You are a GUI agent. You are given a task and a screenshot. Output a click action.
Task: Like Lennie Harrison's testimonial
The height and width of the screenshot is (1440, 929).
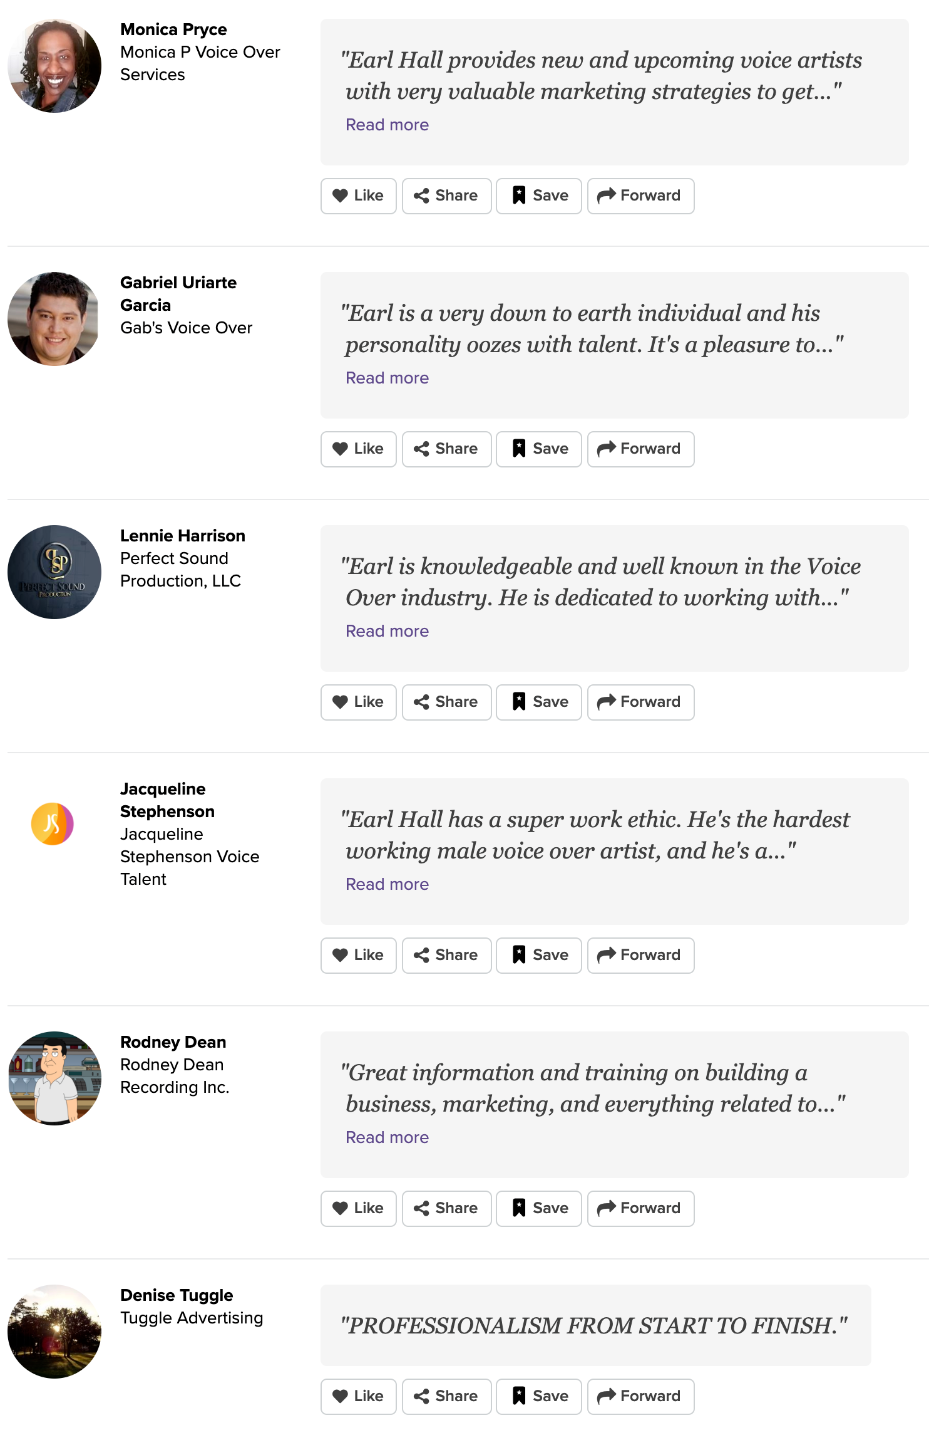coord(358,702)
